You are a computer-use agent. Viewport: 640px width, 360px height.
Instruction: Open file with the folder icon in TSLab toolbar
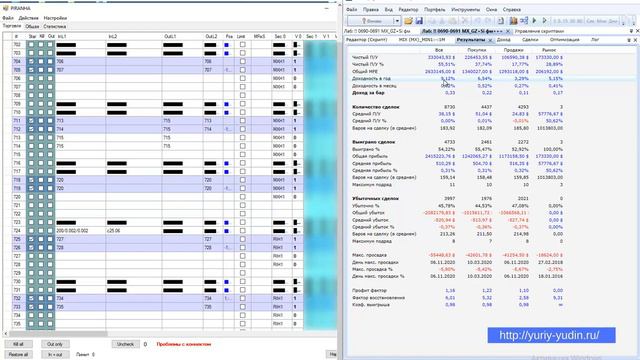(408, 21)
